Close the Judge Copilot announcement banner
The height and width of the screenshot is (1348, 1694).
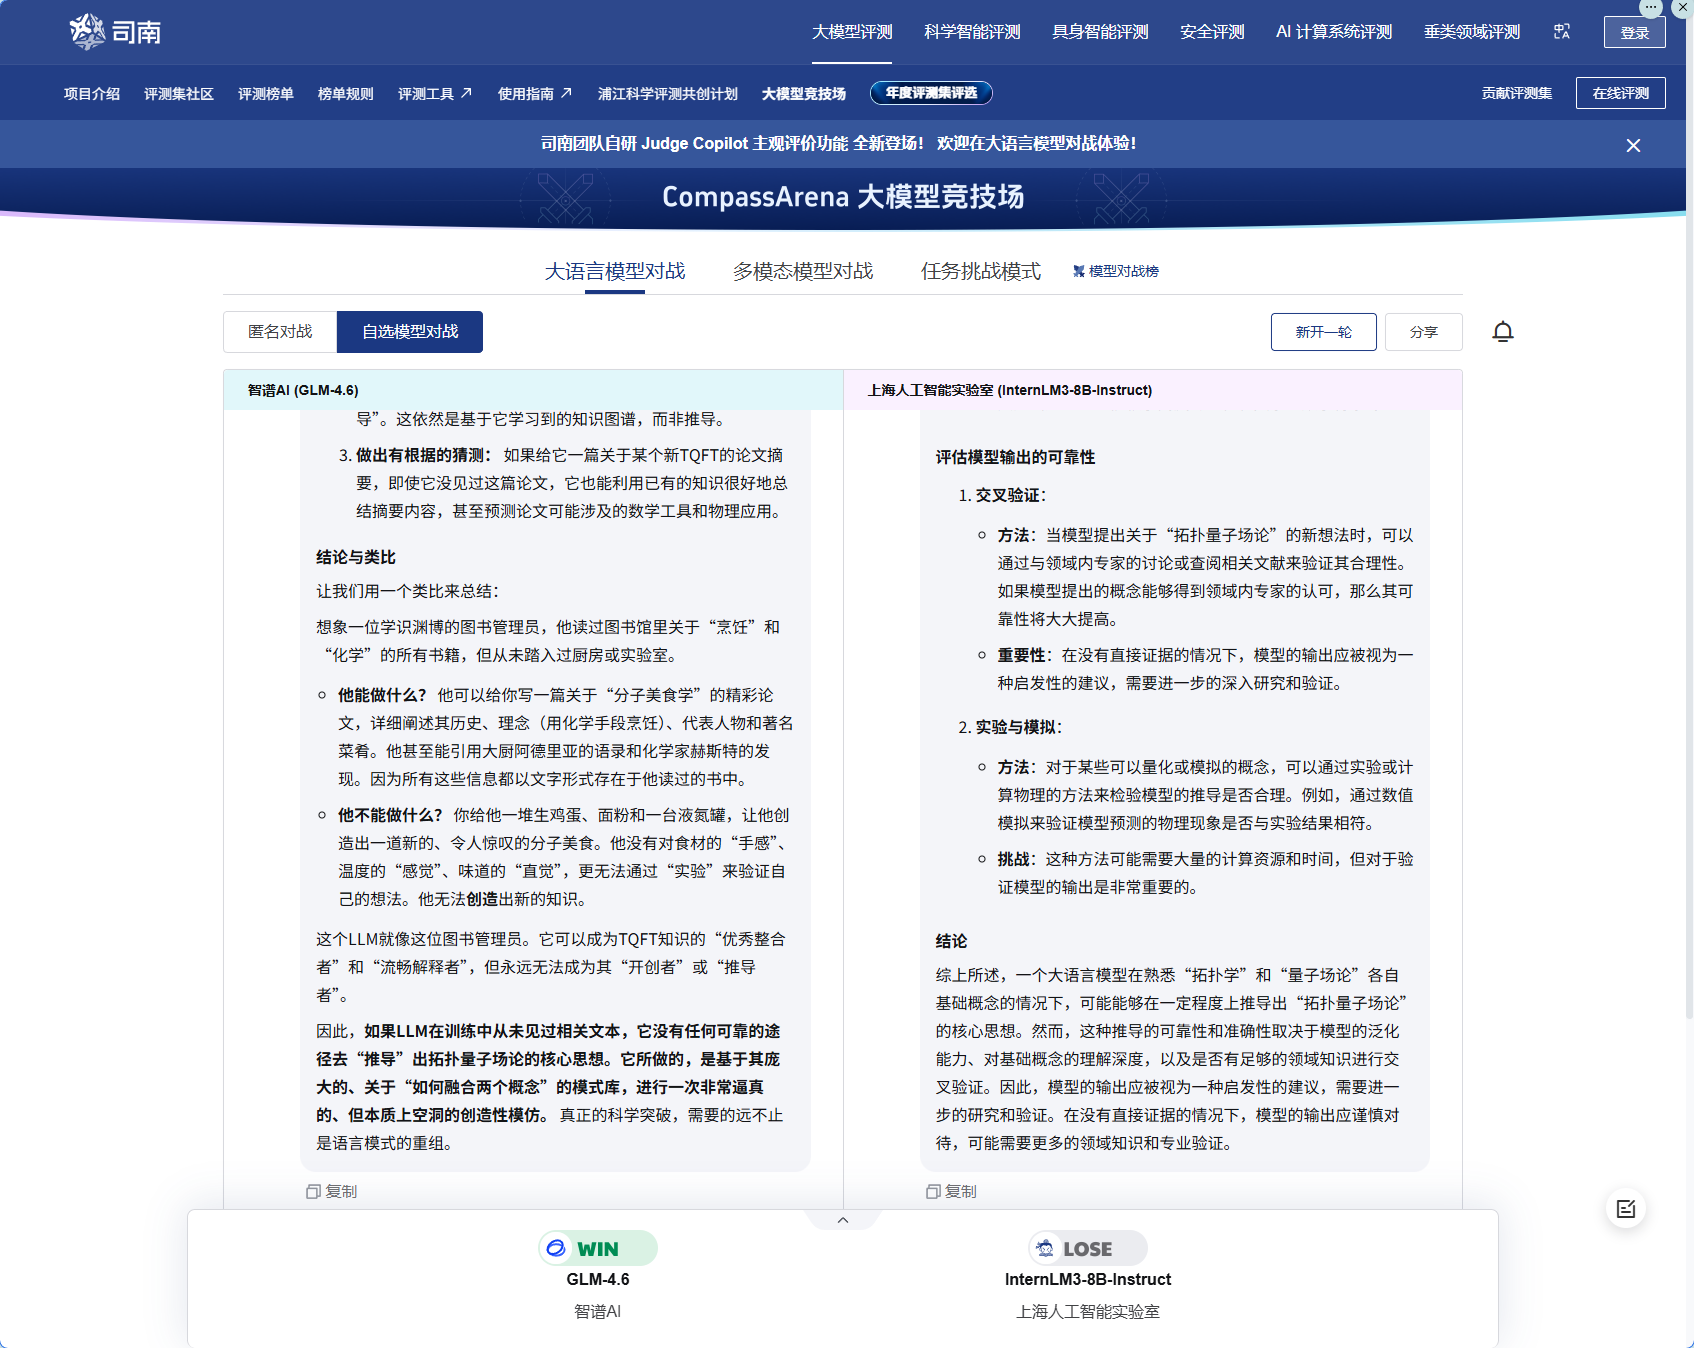coord(1633,145)
